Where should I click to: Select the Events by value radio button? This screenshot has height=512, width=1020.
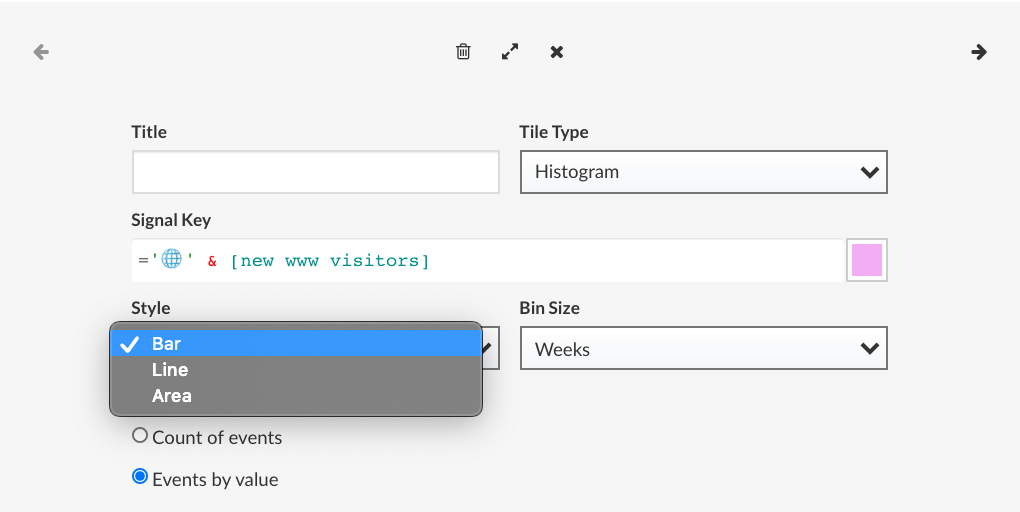pyautogui.click(x=140, y=477)
